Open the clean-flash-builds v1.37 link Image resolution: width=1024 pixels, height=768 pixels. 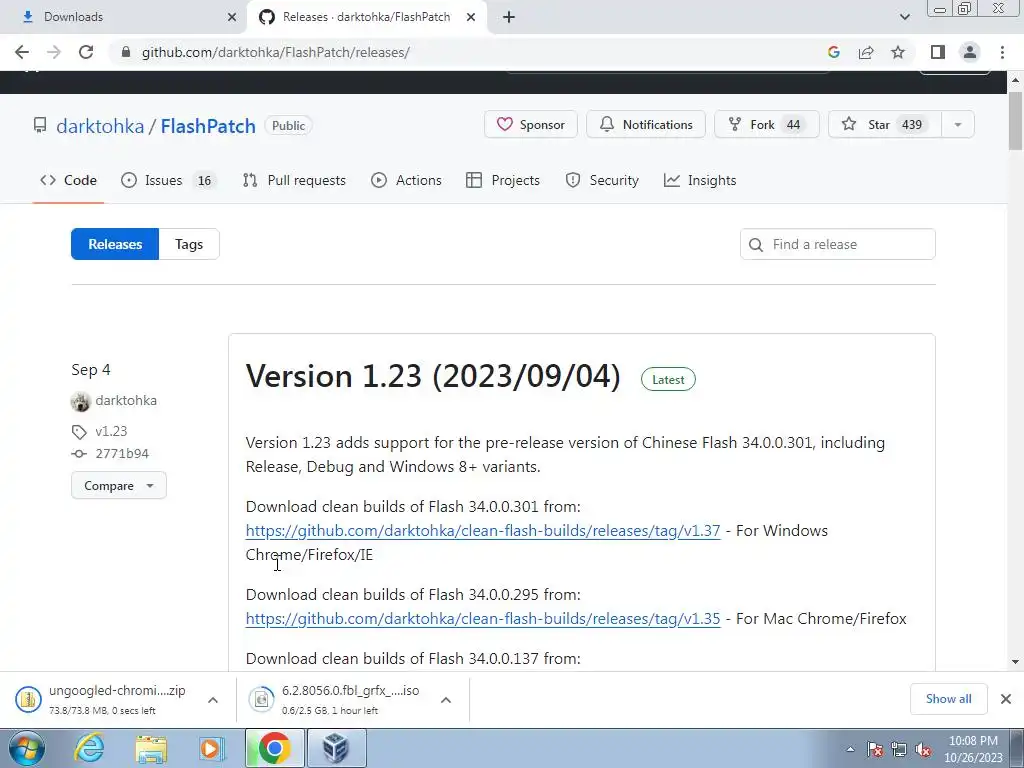[x=483, y=530]
